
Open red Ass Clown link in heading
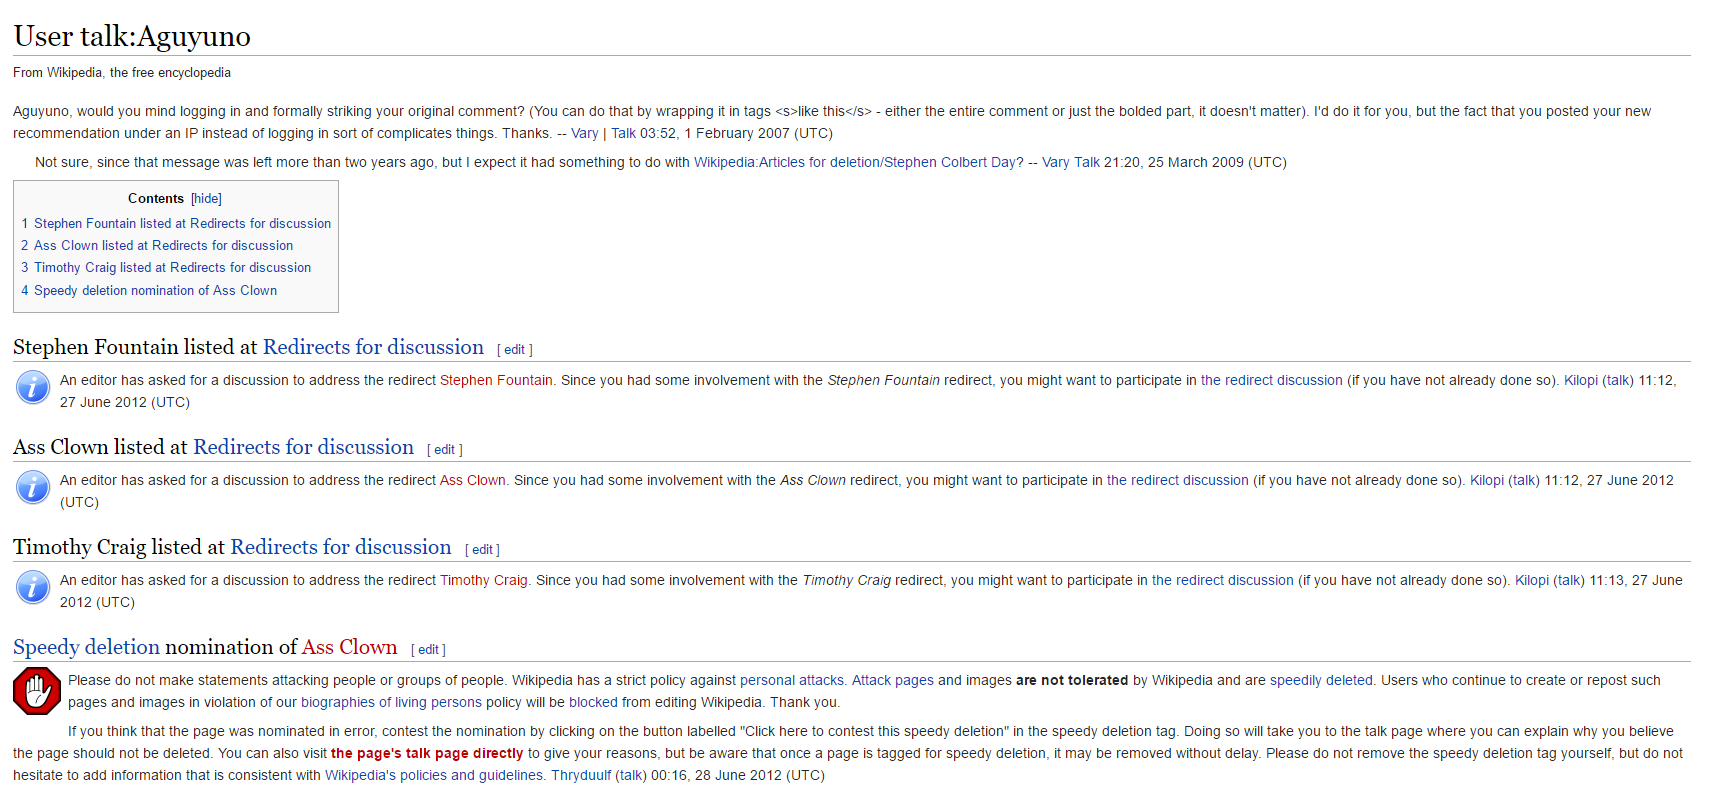point(350,647)
